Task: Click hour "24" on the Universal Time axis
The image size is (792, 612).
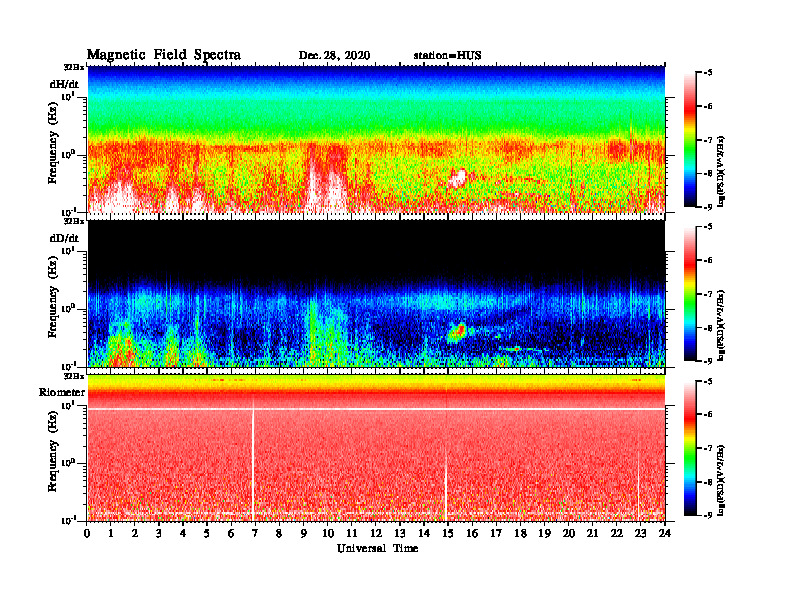Action: click(665, 533)
